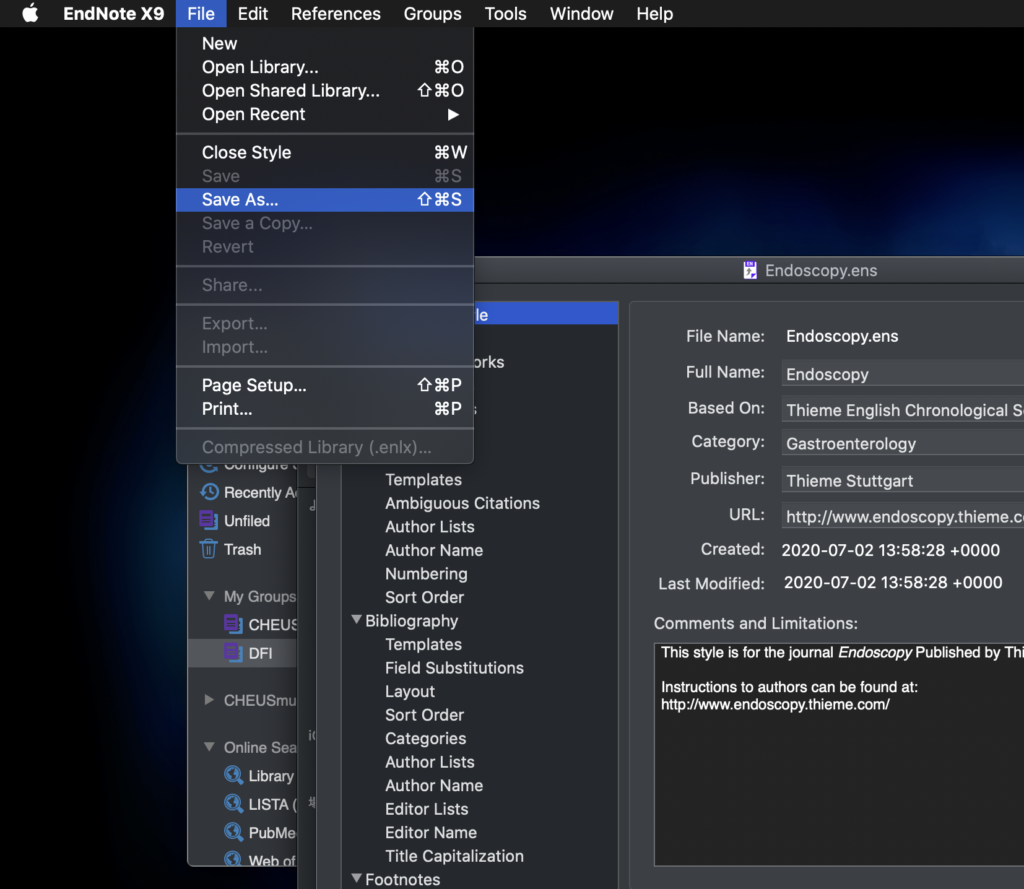Viewport: 1024px width, 889px height.
Task: Select the Trash group label
Action: (x=243, y=549)
